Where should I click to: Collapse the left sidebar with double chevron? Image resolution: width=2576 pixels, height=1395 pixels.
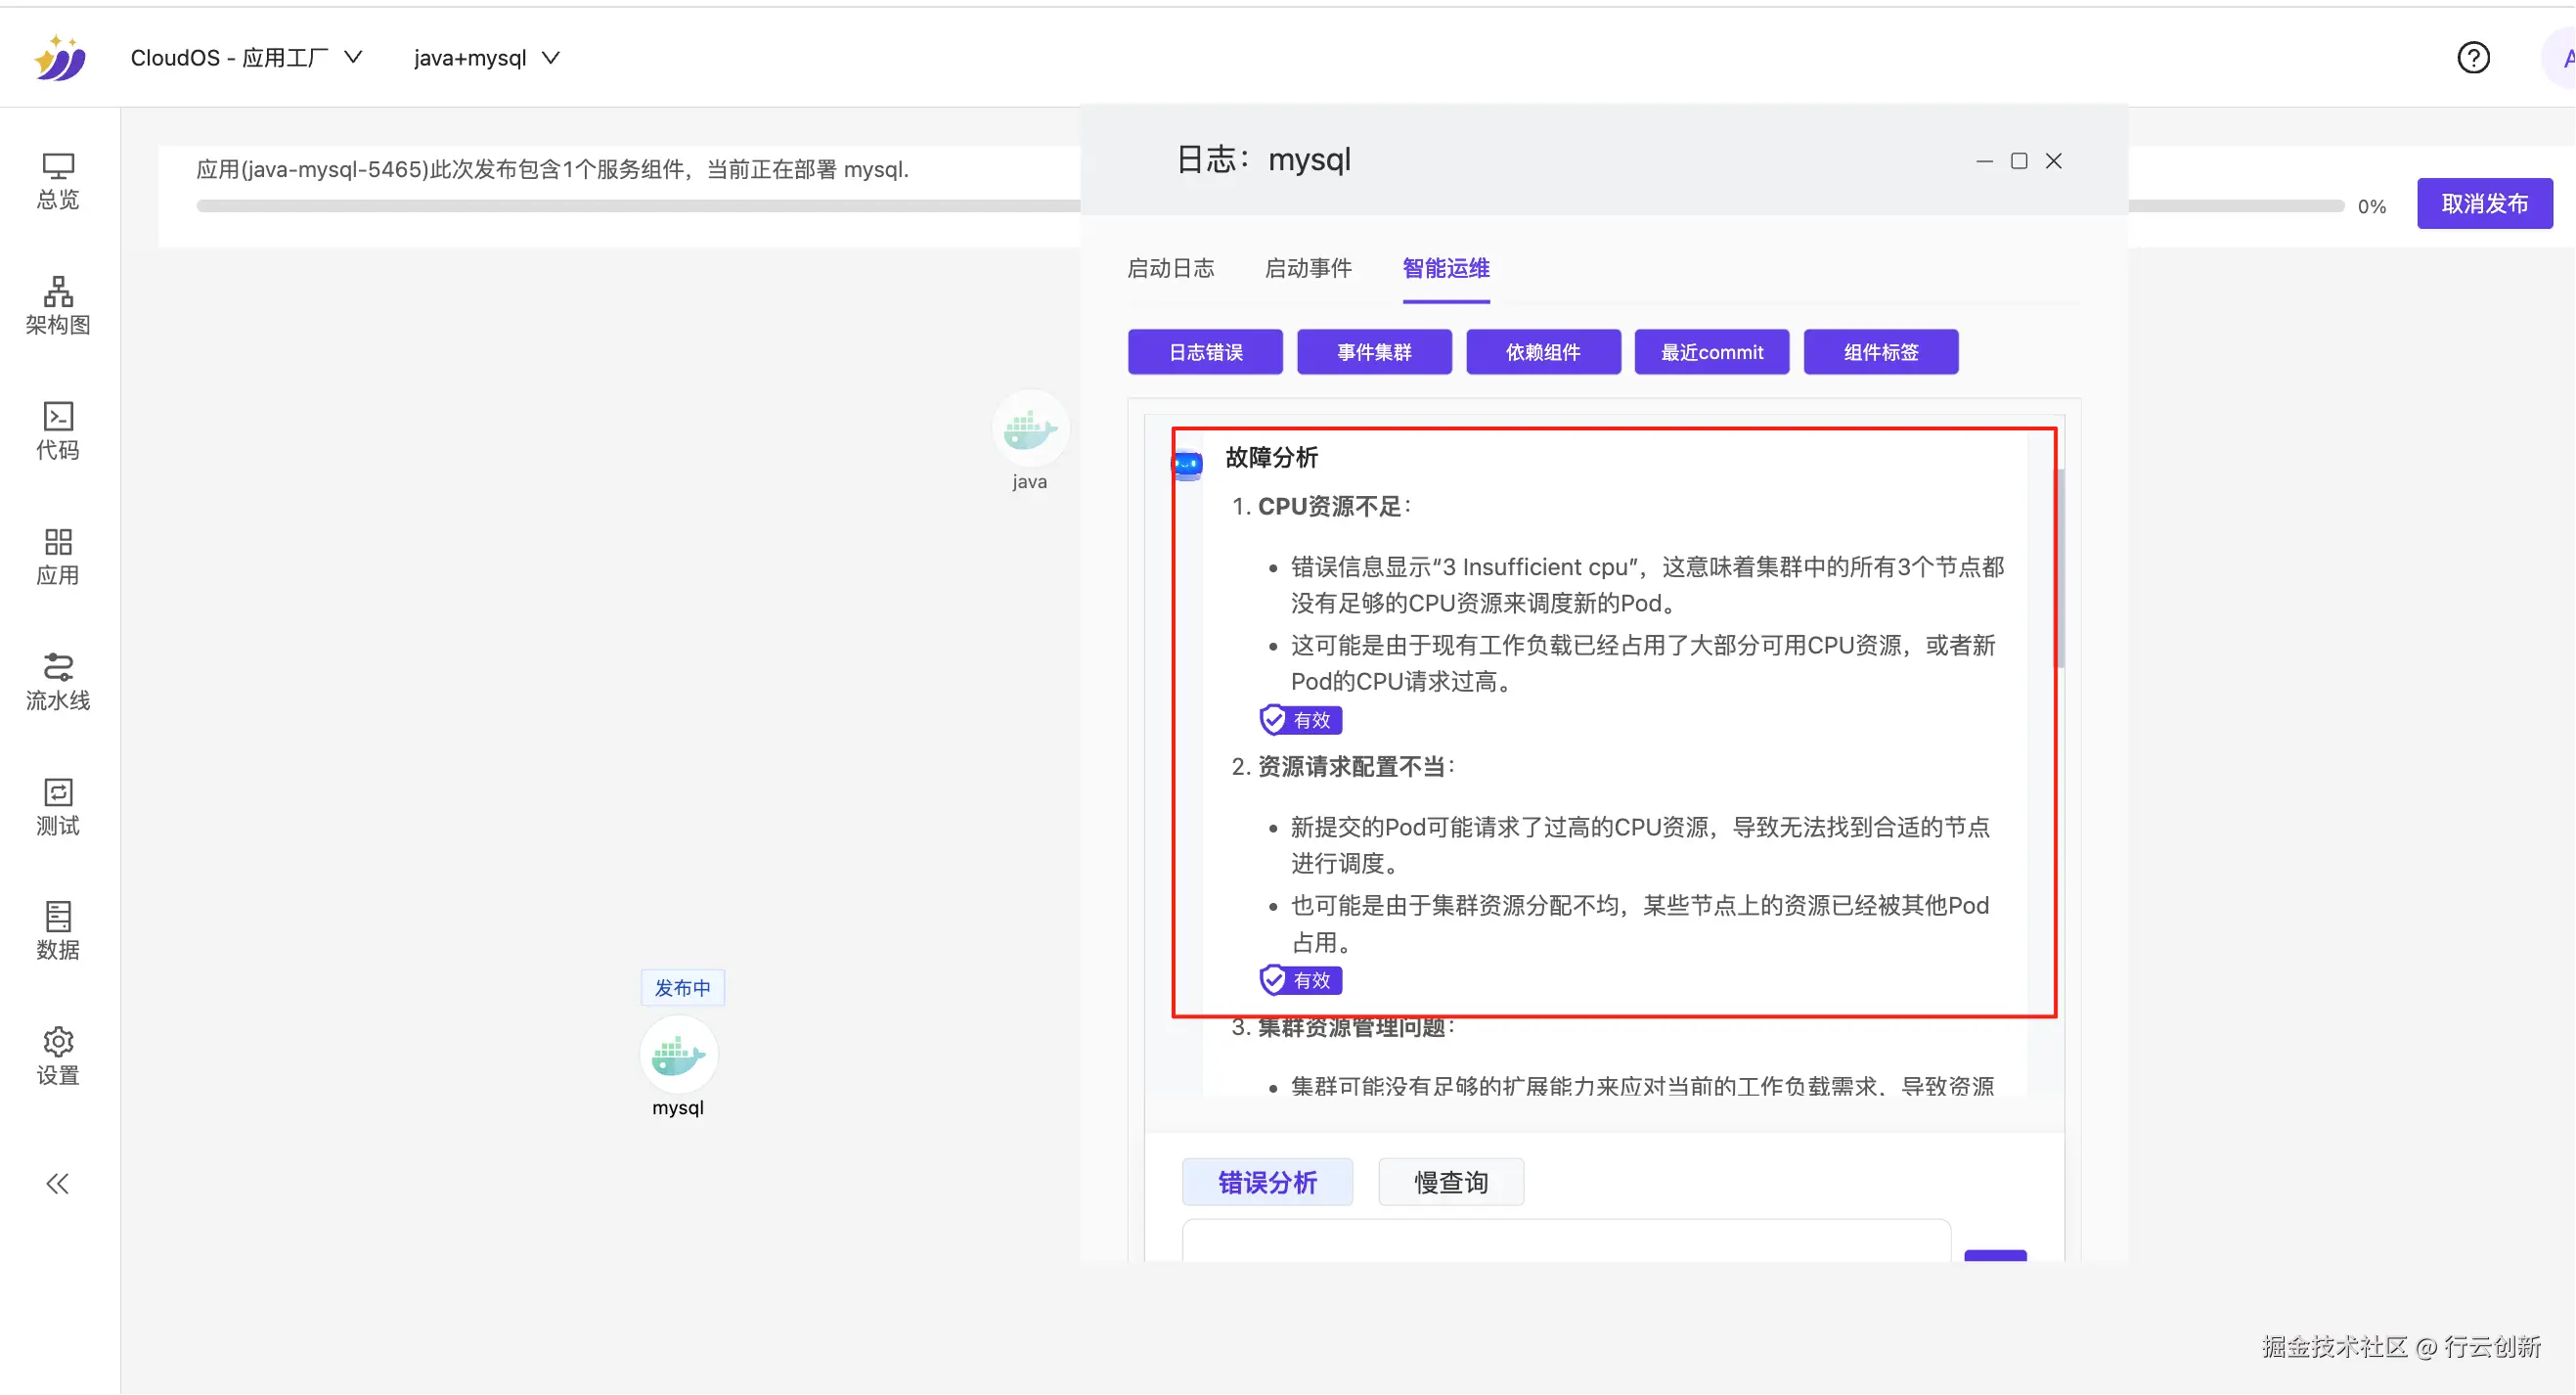(x=58, y=1184)
